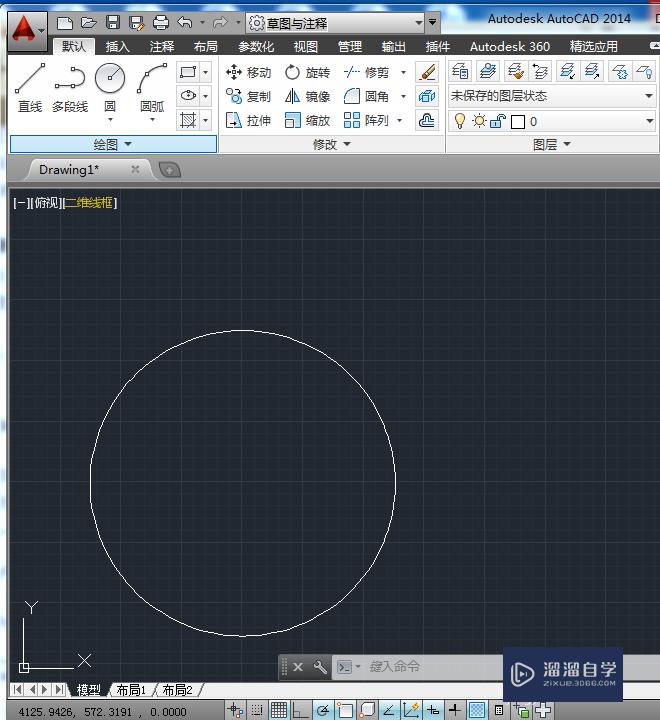The width and height of the screenshot is (660, 720).
Task: Activate the Rotate (旋转) tool
Action: pos(306,72)
